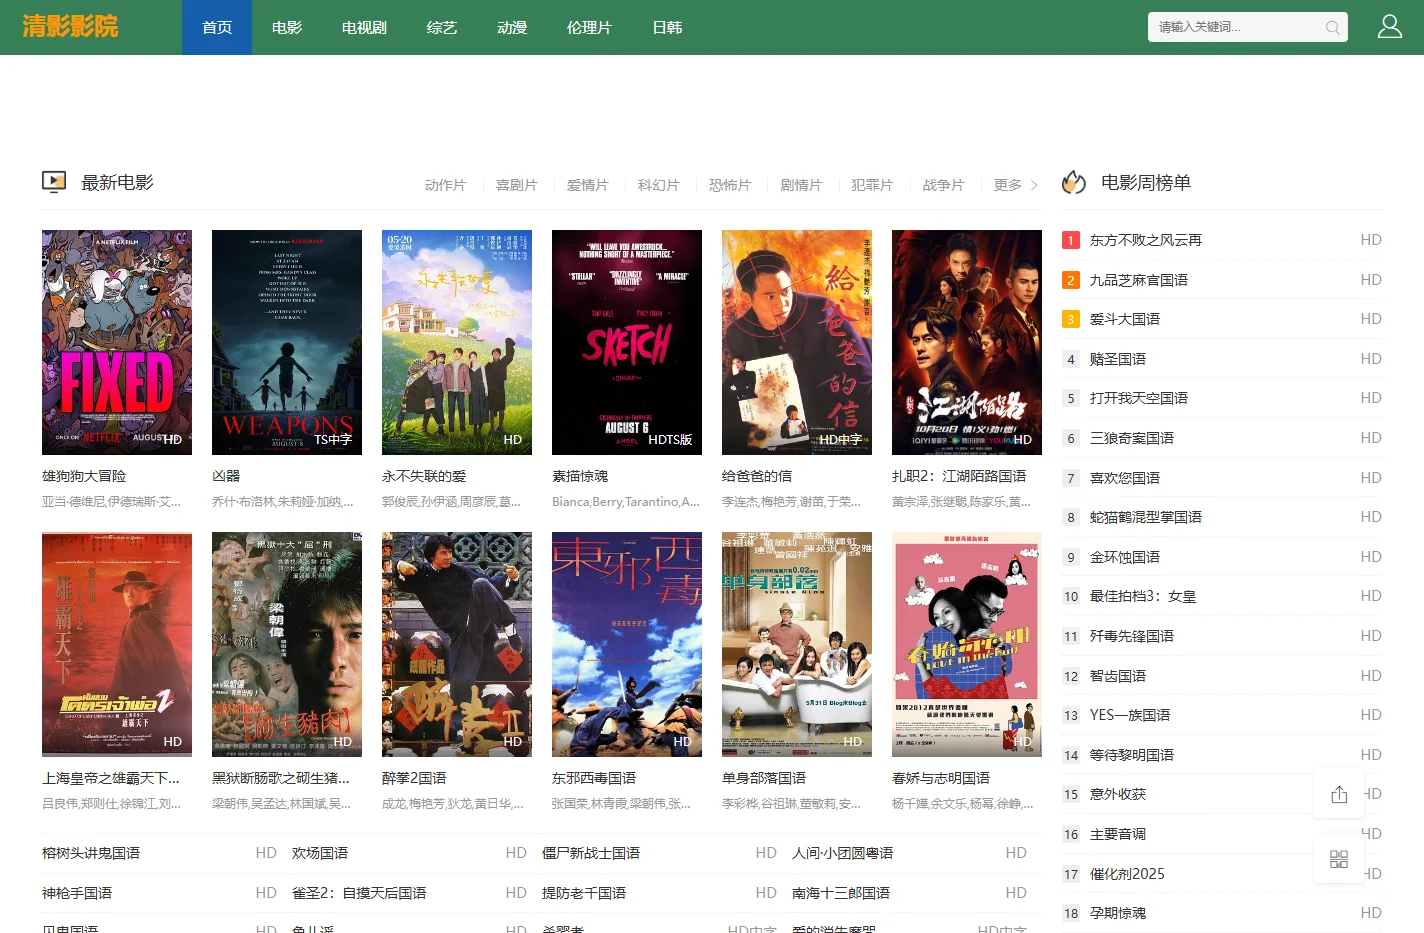The height and width of the screenshot is (933, 1424).
Task: Click the title 凶器
Action: (226, 476)
